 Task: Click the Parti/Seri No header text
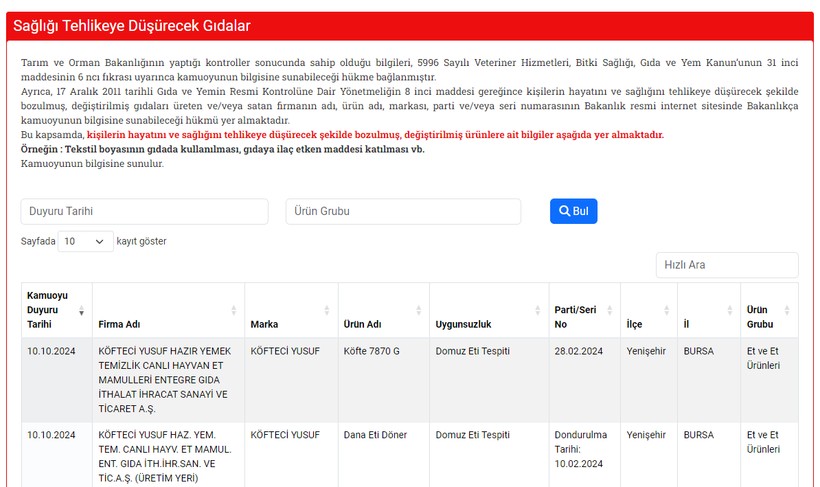[575, 317]
